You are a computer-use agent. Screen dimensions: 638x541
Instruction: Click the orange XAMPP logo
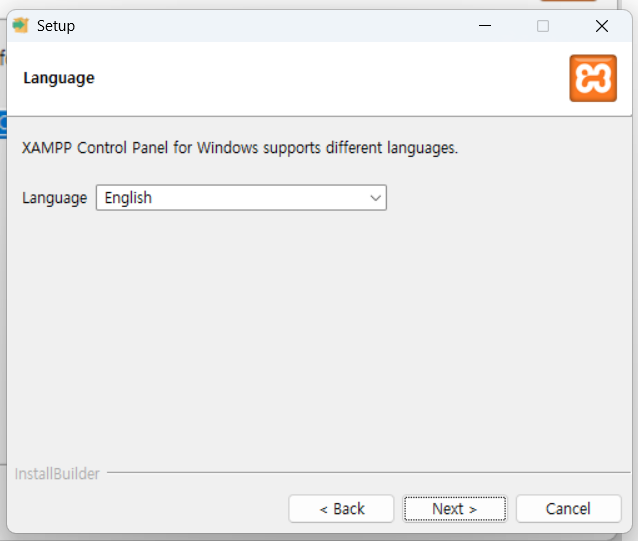(593, 78)
